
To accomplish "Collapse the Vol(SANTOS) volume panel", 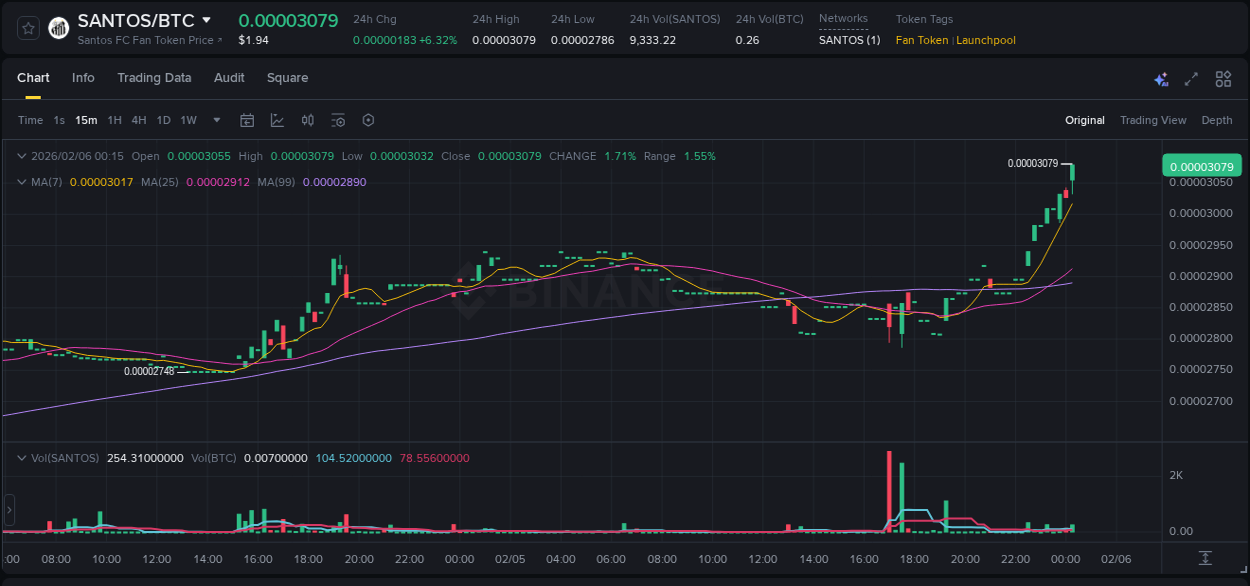I will pos(22,457).
